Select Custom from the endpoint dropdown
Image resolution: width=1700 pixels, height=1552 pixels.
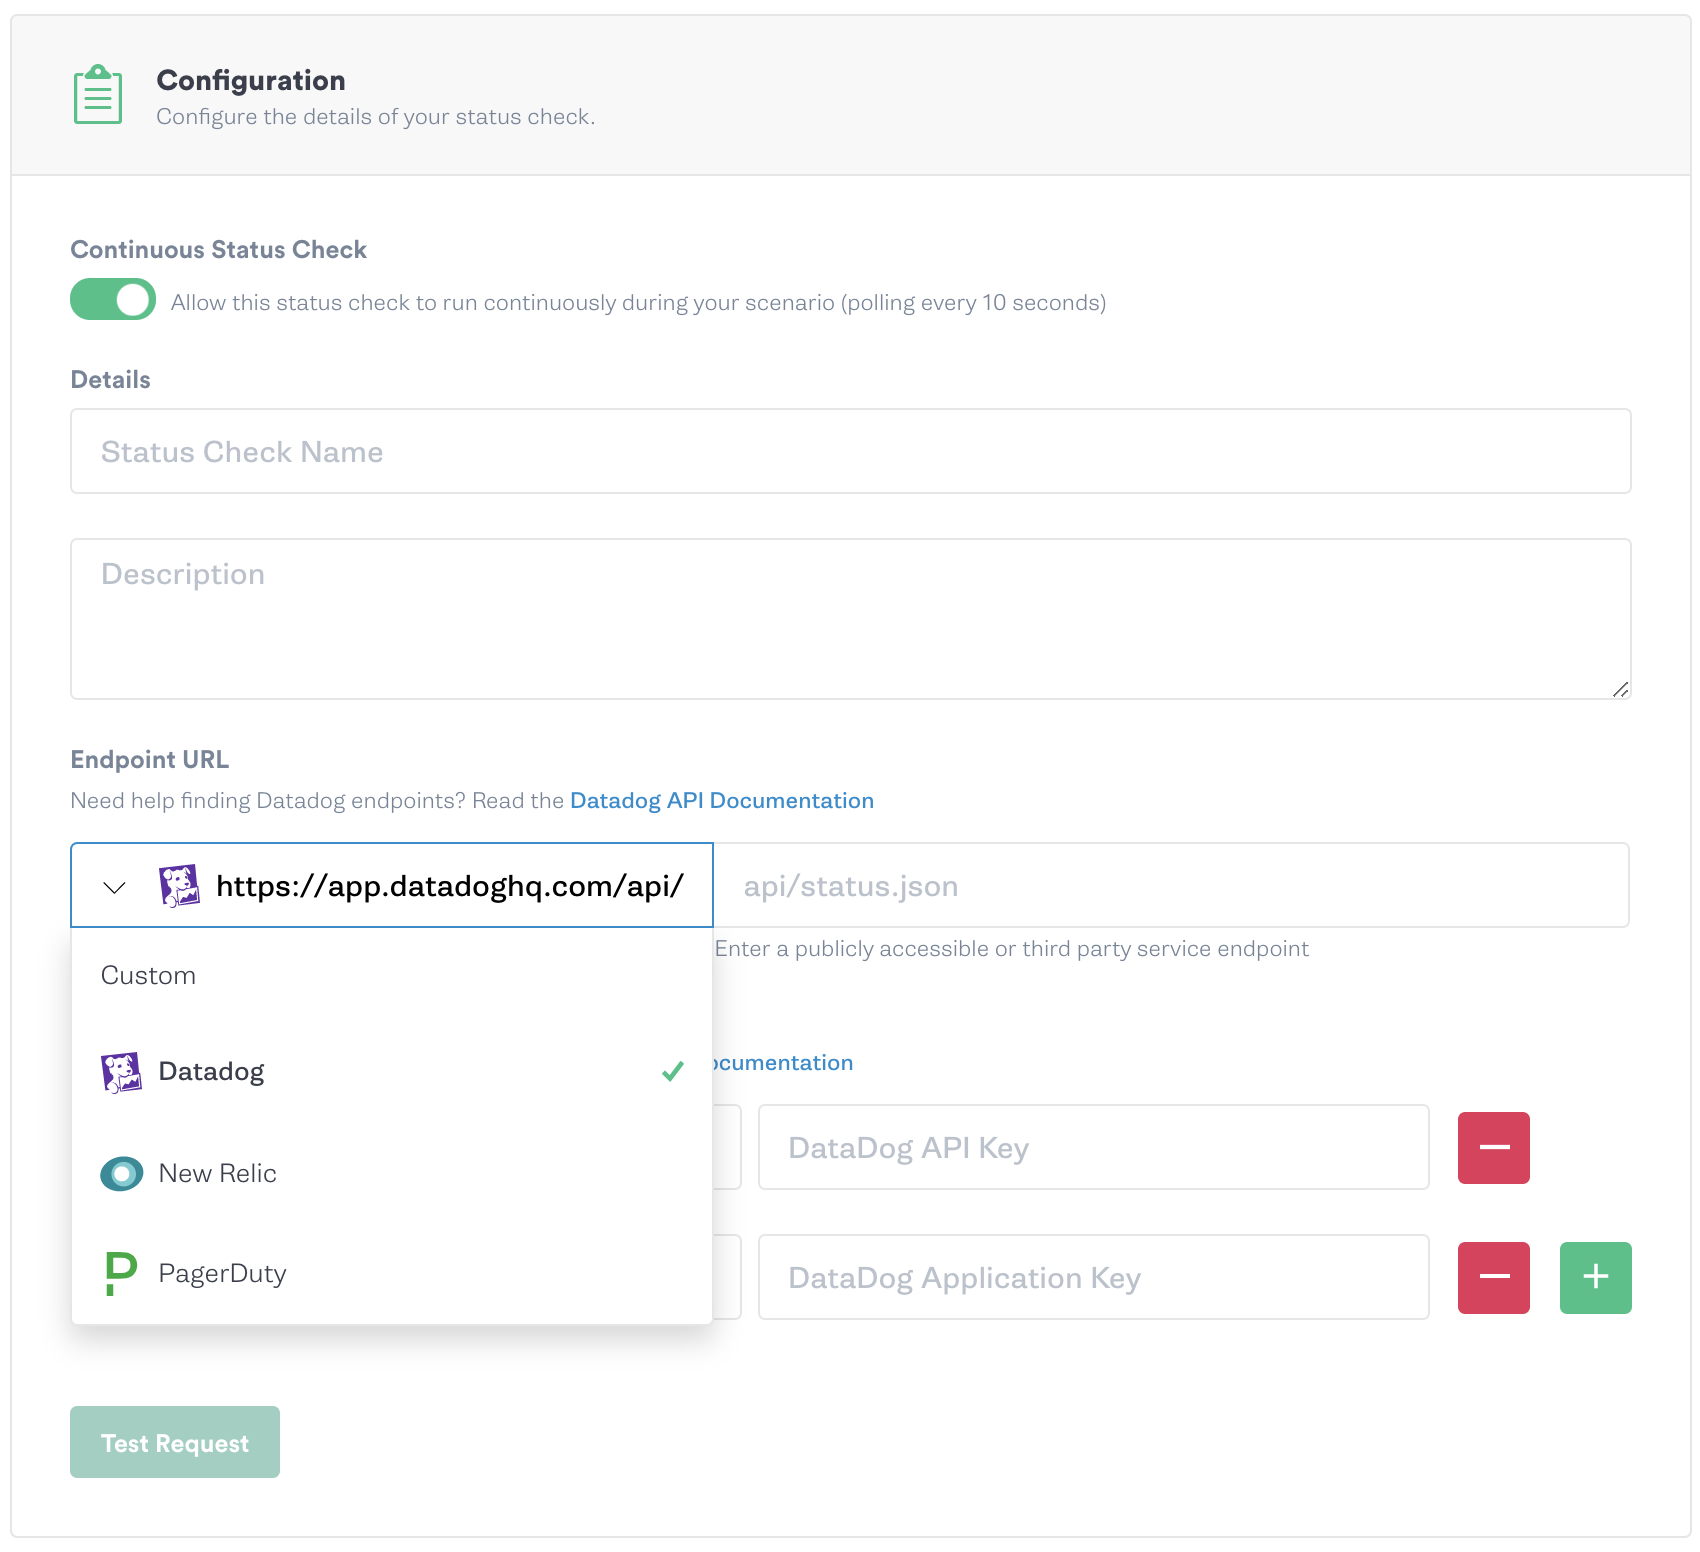click(x=148, y=975)
